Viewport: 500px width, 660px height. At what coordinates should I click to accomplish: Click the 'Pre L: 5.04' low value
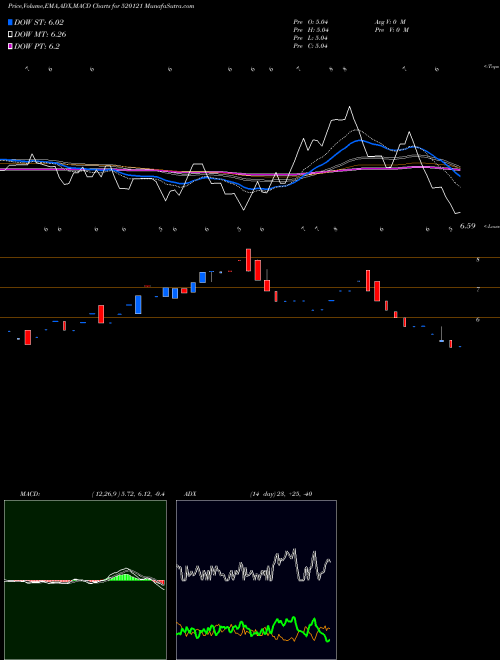coord(311,38)
